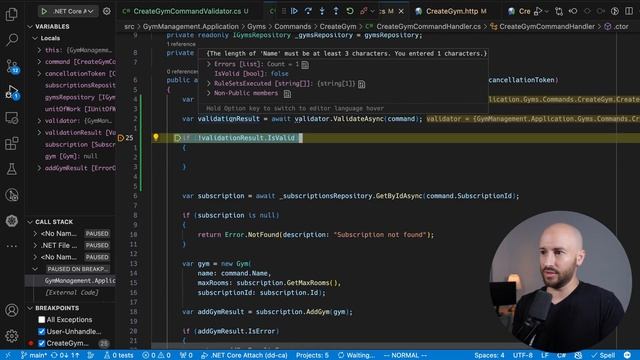Click the 0 tests status item
The width and height of the screenshot is (640, 360).
coord(118,355)
